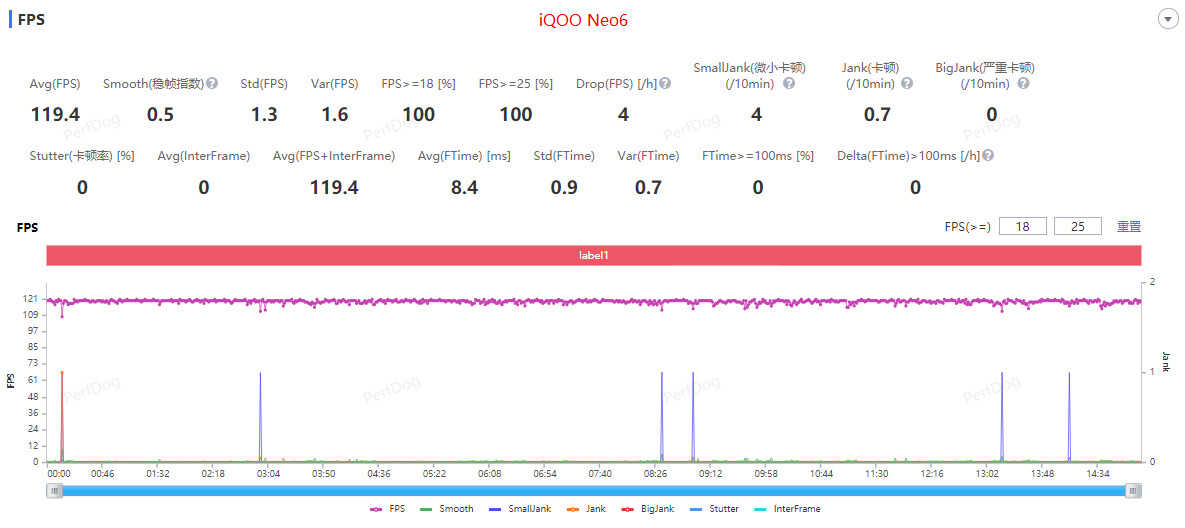This screenshot has height=528, width=1185.
Task: Toggle the Stutter series in legend
Action: click(x=713, y=509)
